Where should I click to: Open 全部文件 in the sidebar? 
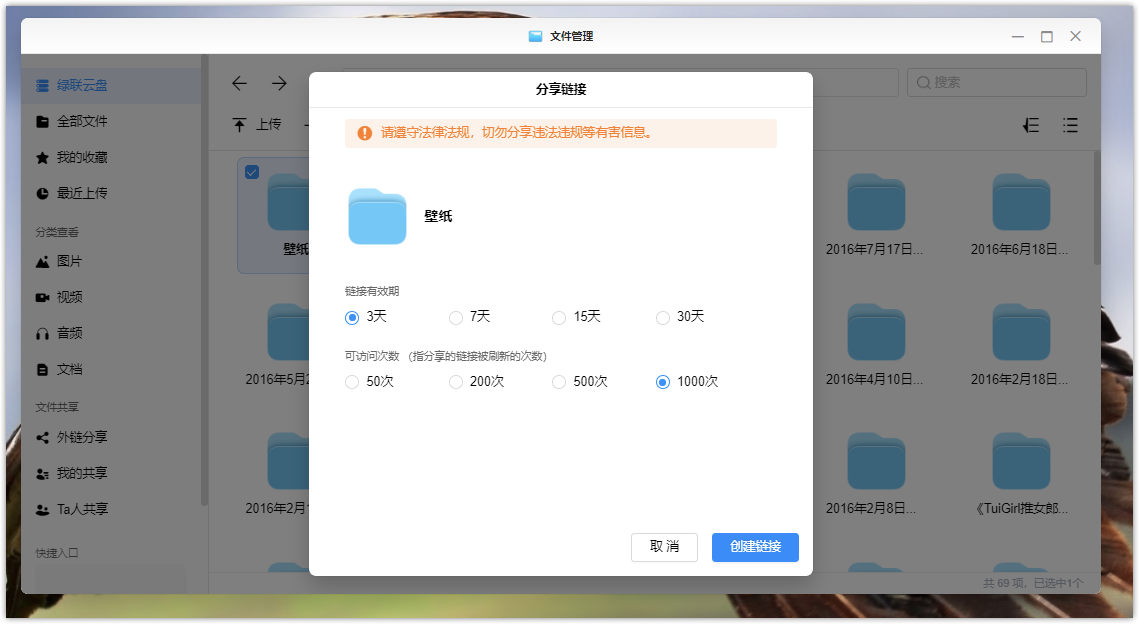pyautogui.click(x=81, y=121)
